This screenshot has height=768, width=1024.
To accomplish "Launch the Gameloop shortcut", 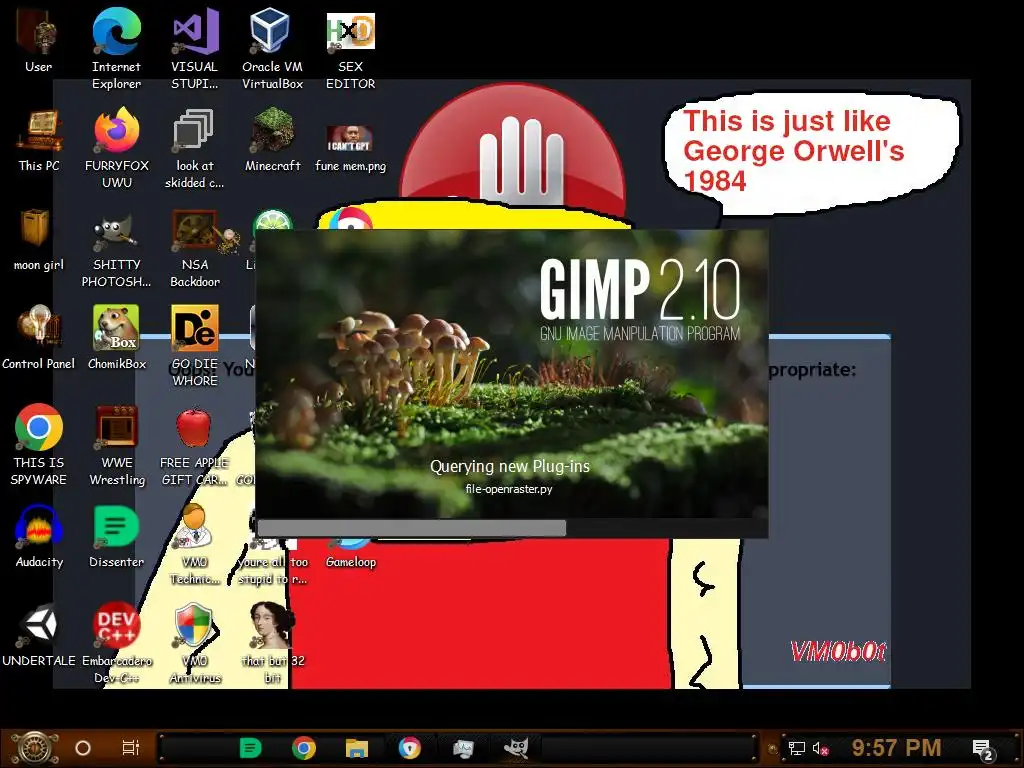I will click(351, 552).
